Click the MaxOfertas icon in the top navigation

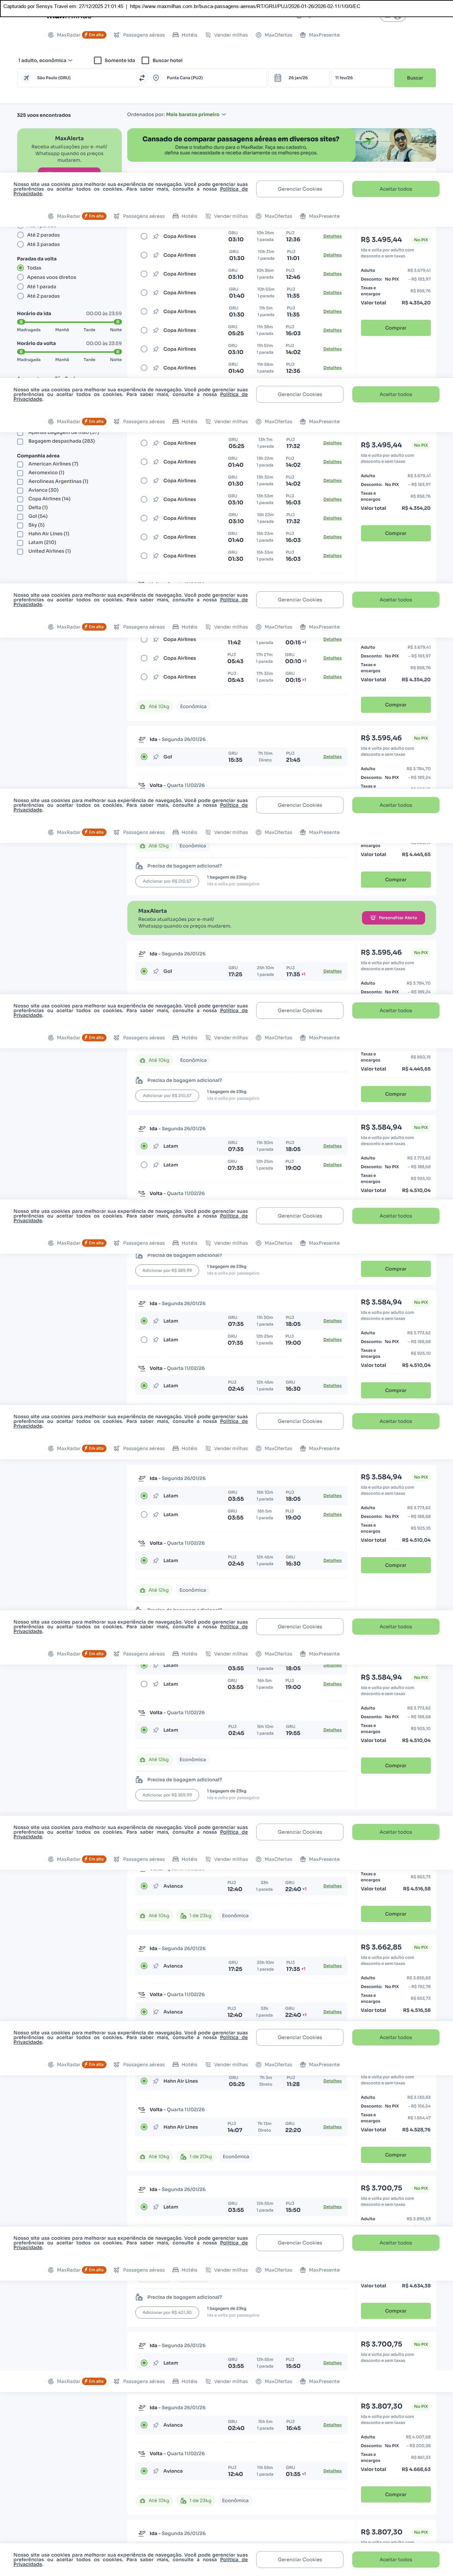pos(258,35)
